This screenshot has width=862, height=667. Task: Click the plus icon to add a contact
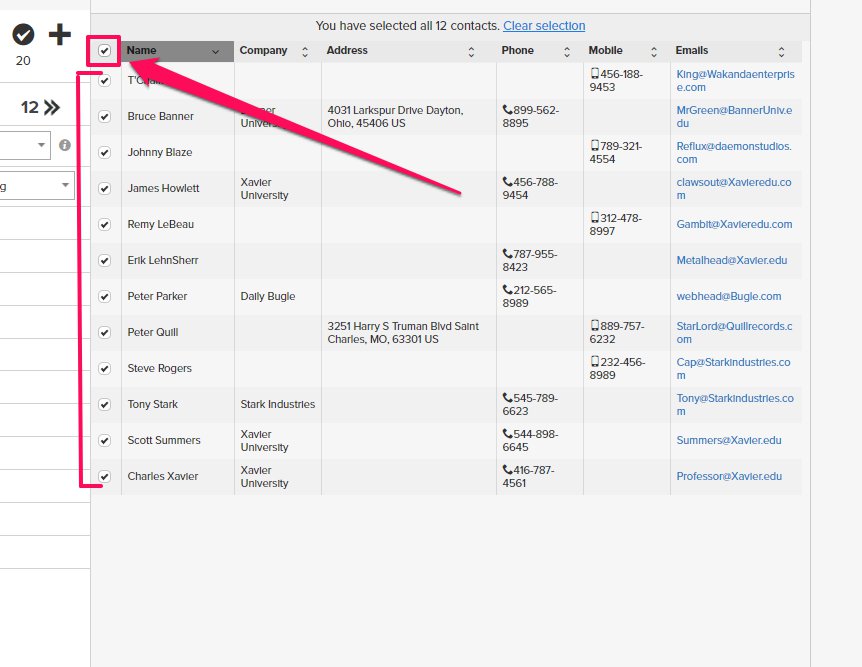point(60,35)
